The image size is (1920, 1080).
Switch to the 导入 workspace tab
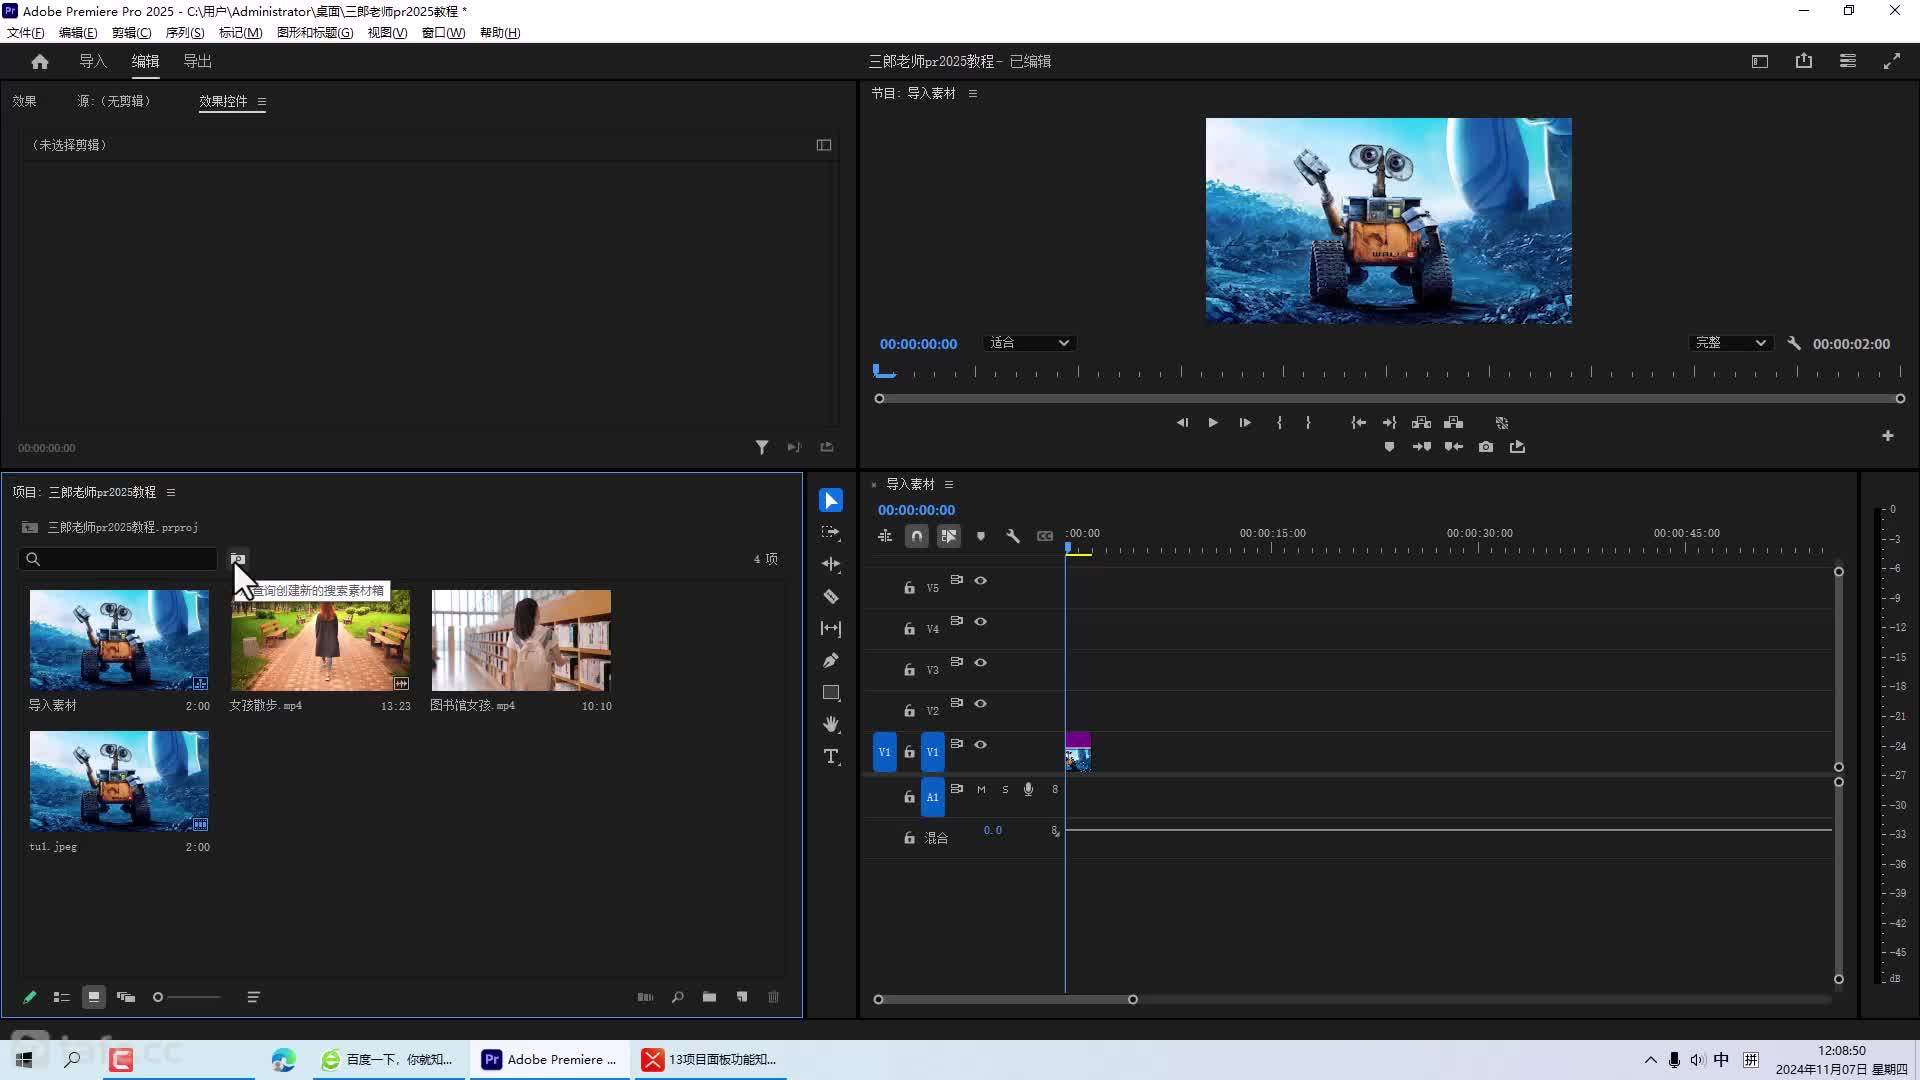[x=93, y=61]
